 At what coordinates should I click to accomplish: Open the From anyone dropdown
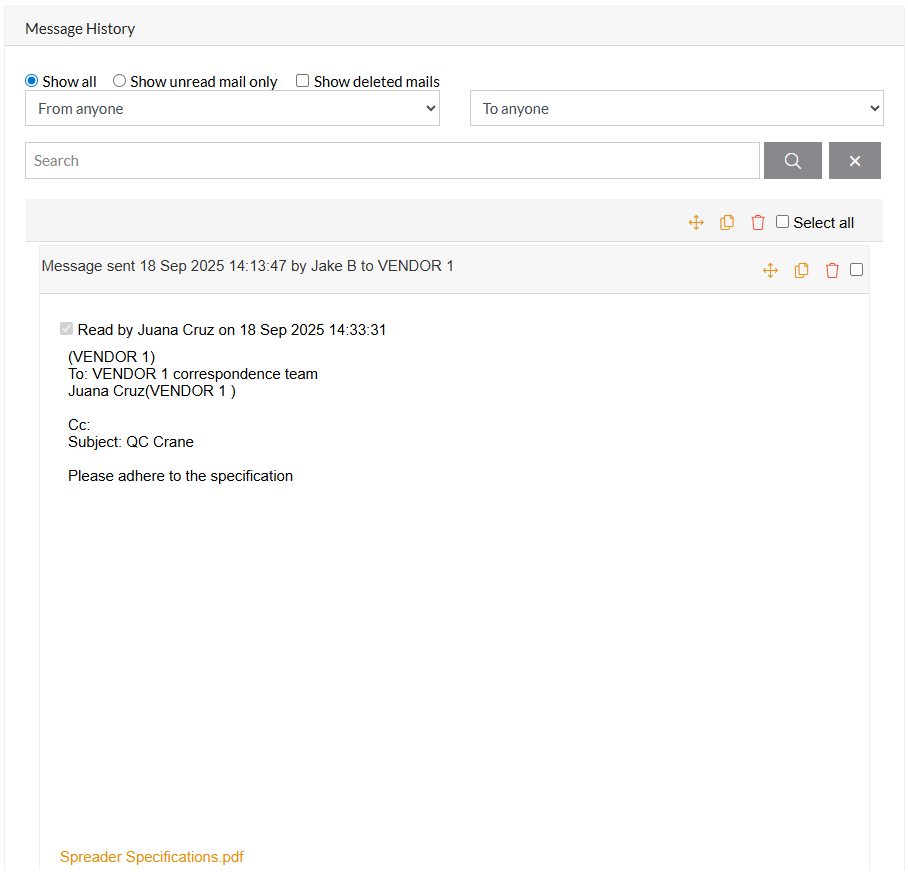(232, 109)
